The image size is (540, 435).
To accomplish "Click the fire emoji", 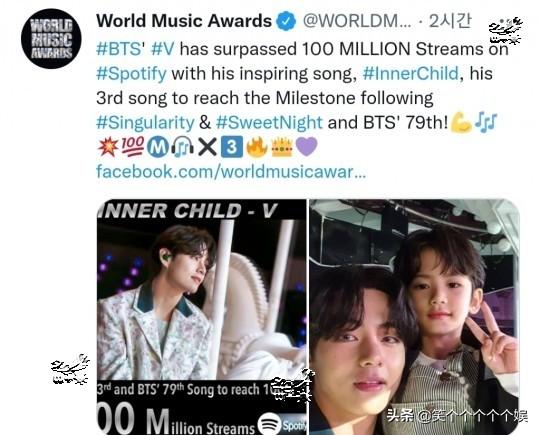I will [257, 147].
